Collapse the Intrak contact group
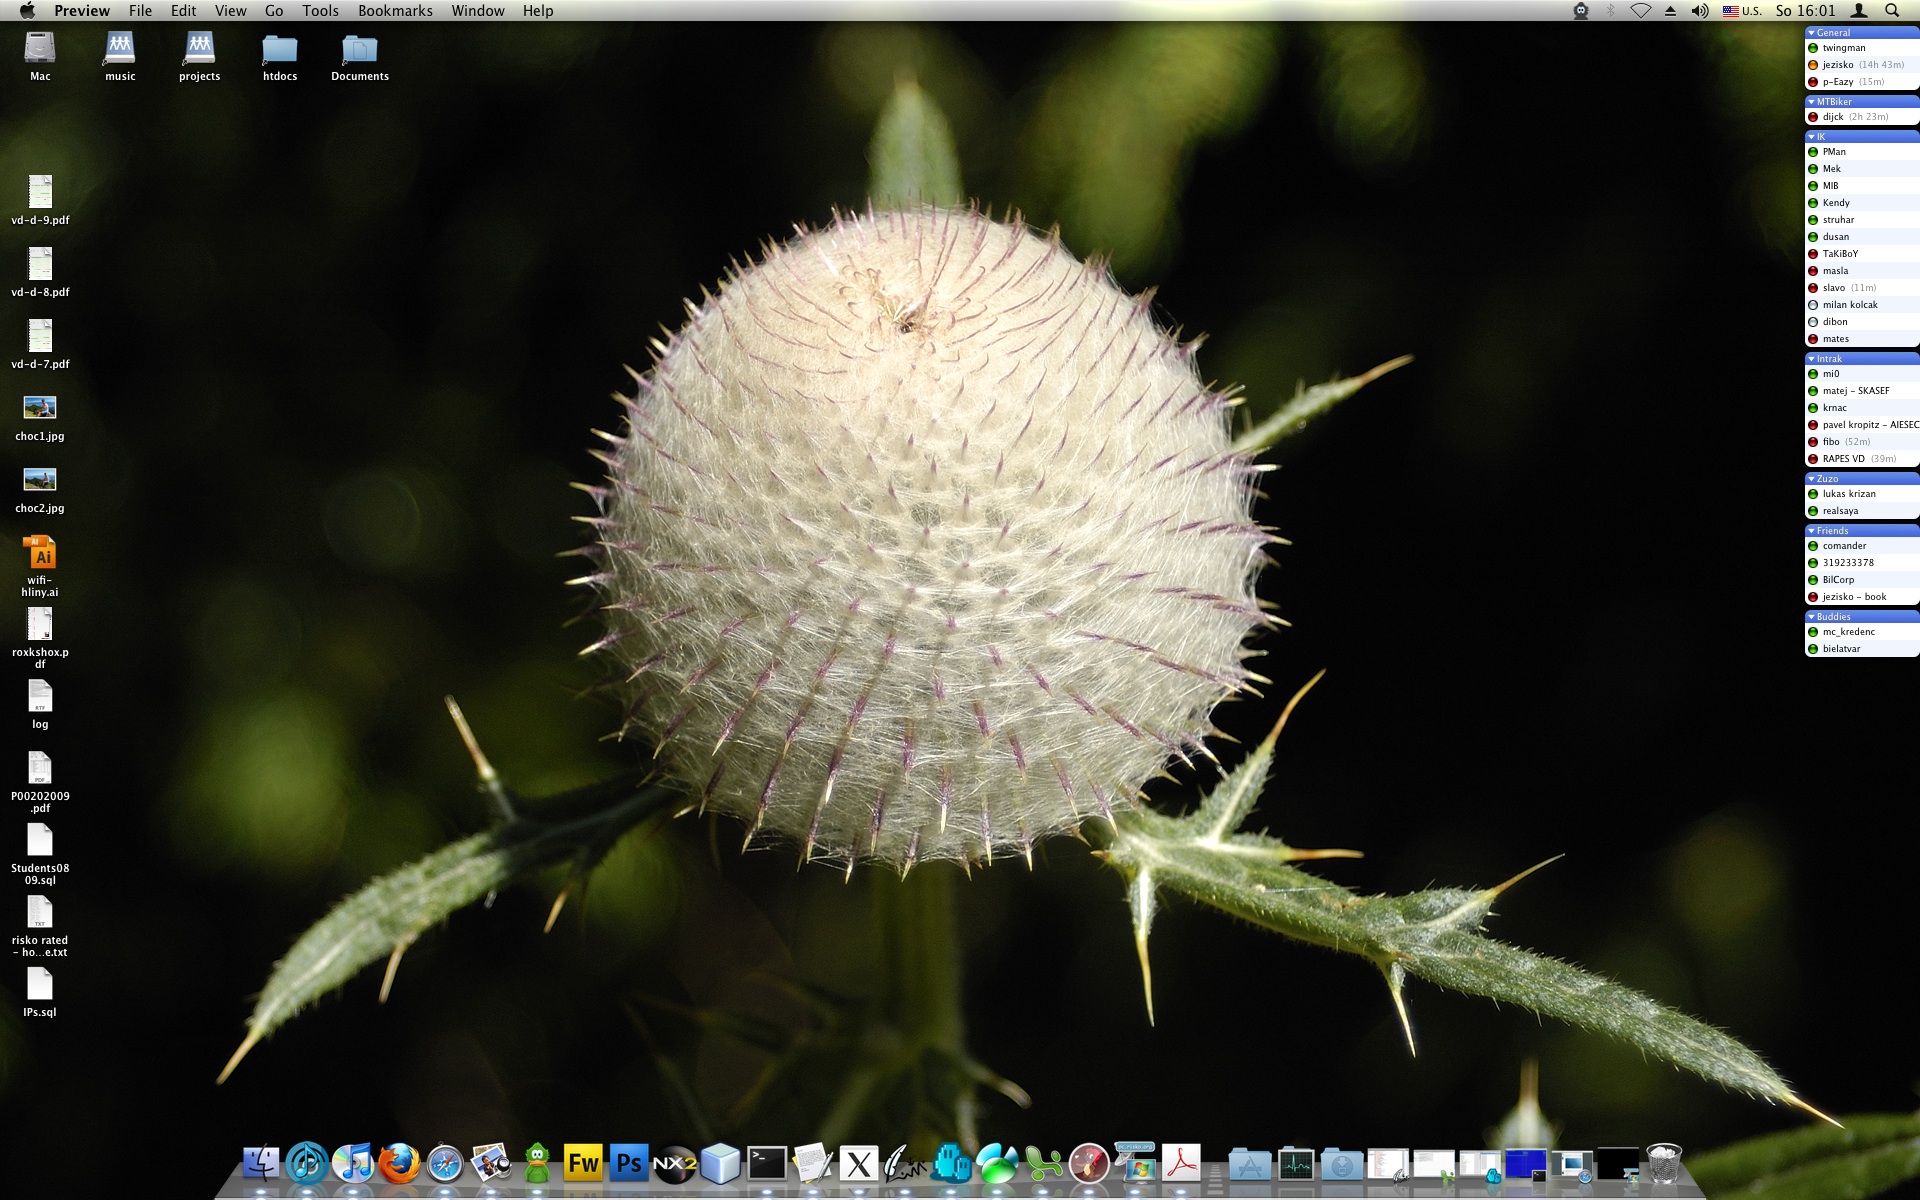Screen dimensions: 1920x1200 pyautogui.click(x=1811, y=359)
